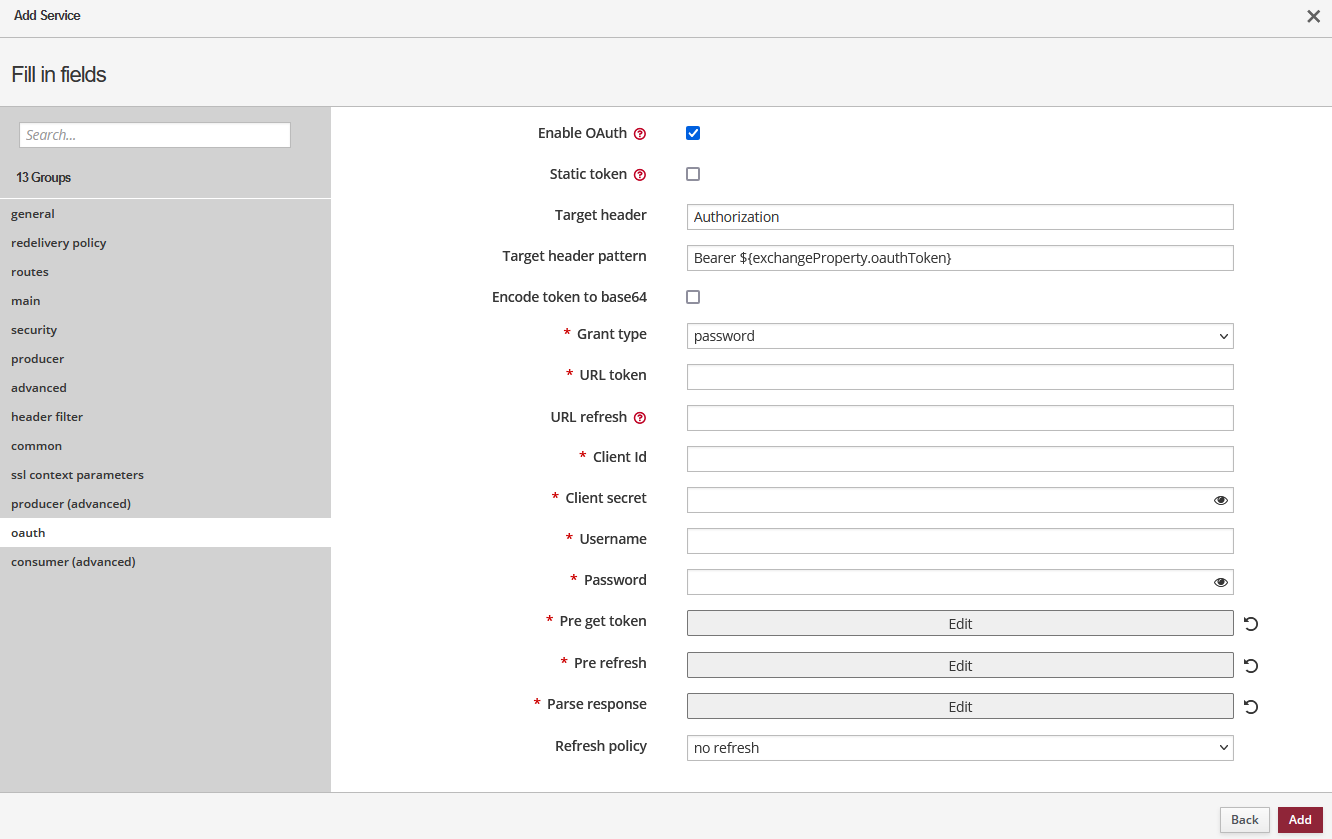Viewport: 1332px width, 839px height.
Task: Click the Search groups input field
Action: [x=154, y=134]
